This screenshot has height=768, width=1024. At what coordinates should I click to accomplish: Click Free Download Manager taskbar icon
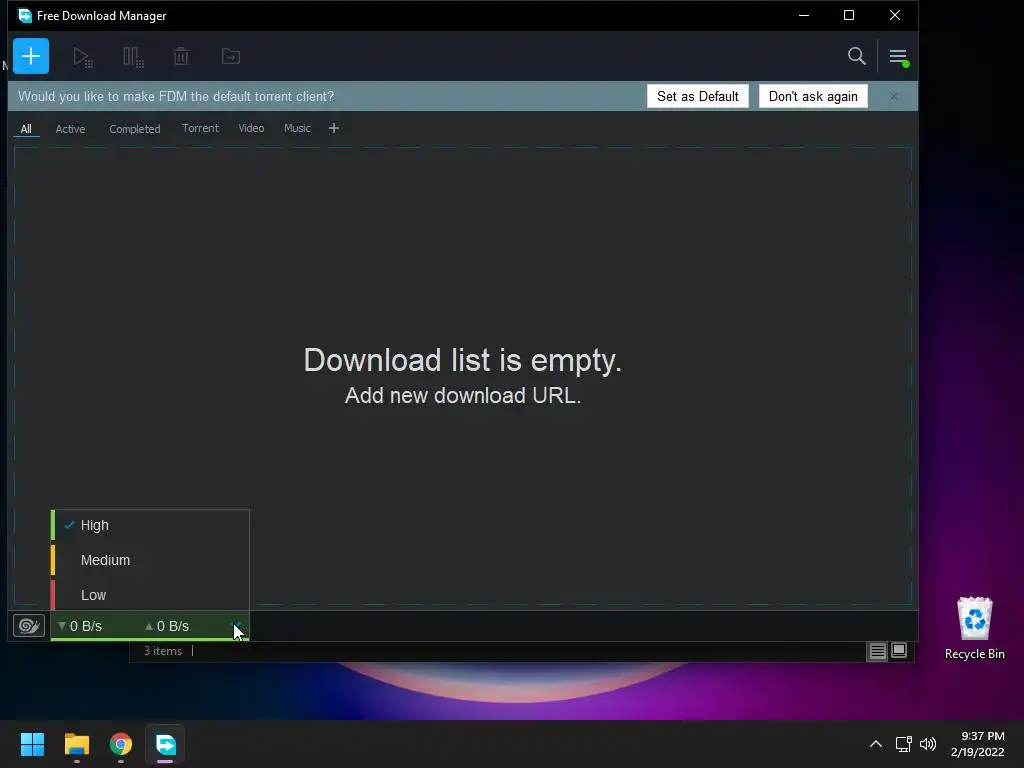[x=165, y=744]
